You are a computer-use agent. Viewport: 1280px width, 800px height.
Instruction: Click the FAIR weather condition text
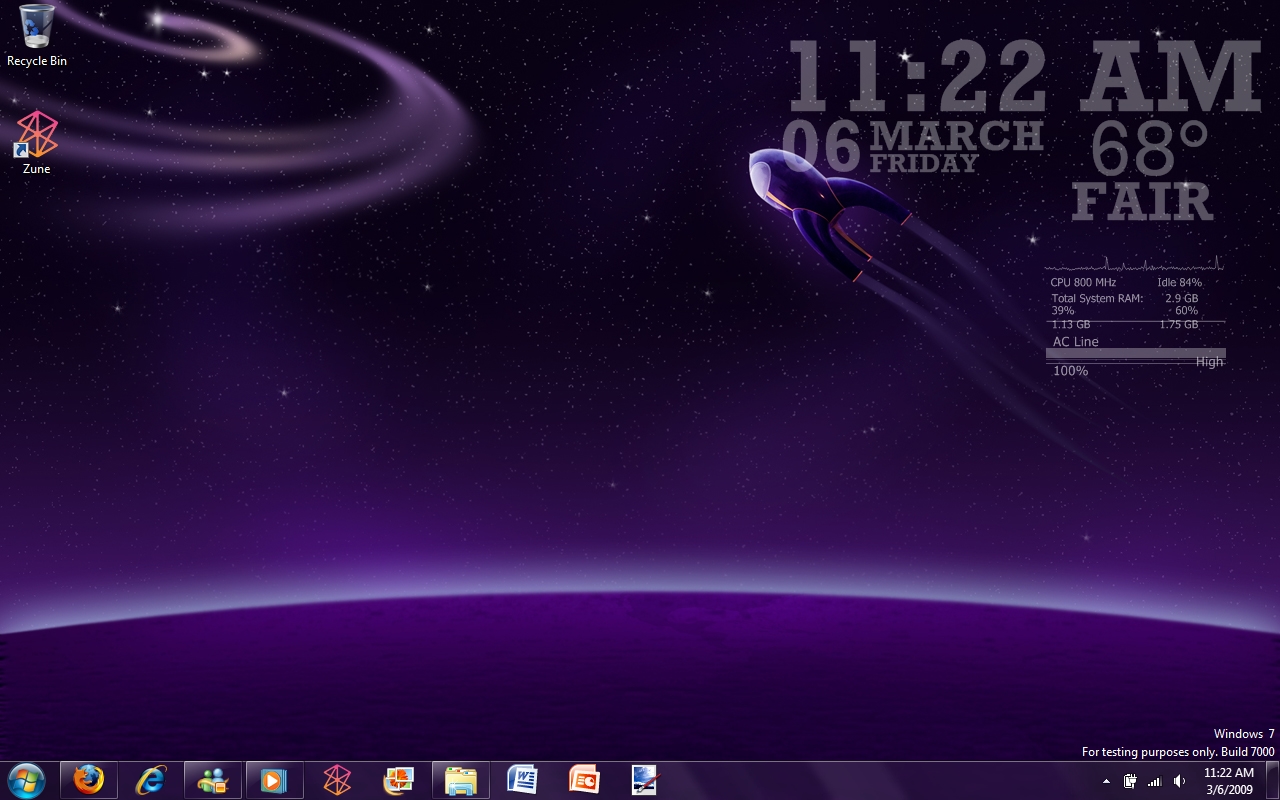coord(1142,202)
